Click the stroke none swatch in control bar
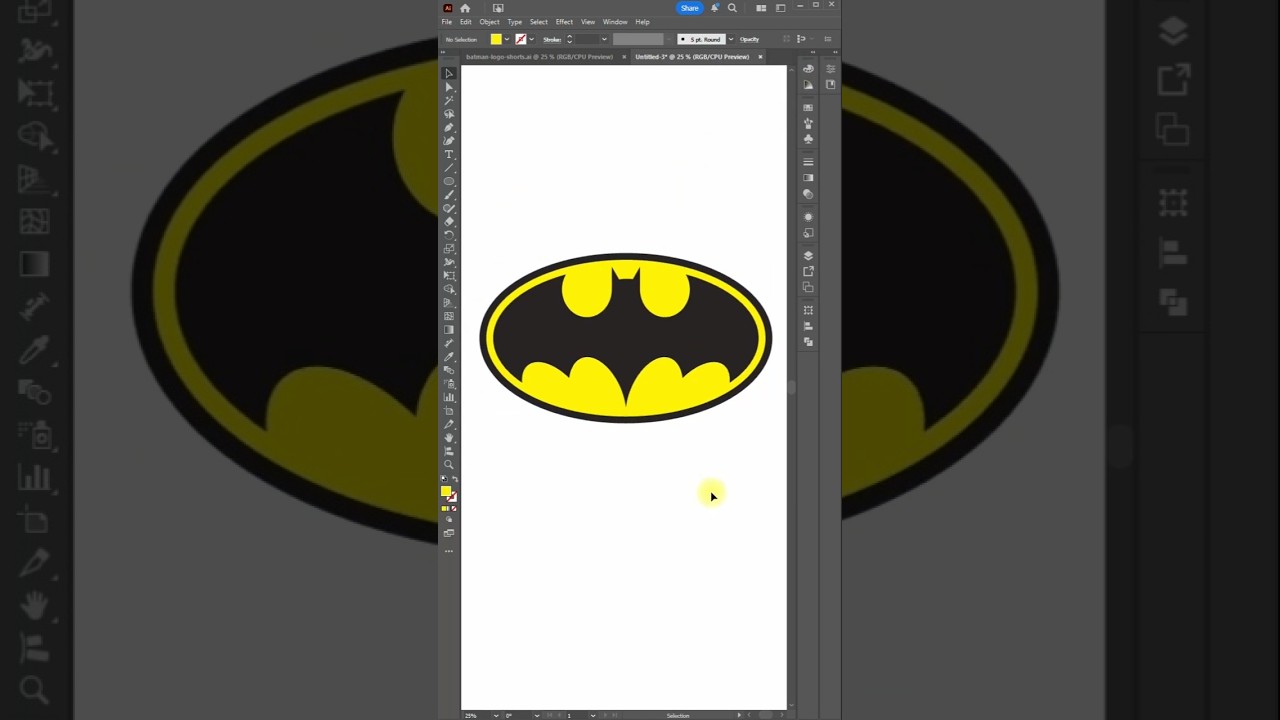 520,39
